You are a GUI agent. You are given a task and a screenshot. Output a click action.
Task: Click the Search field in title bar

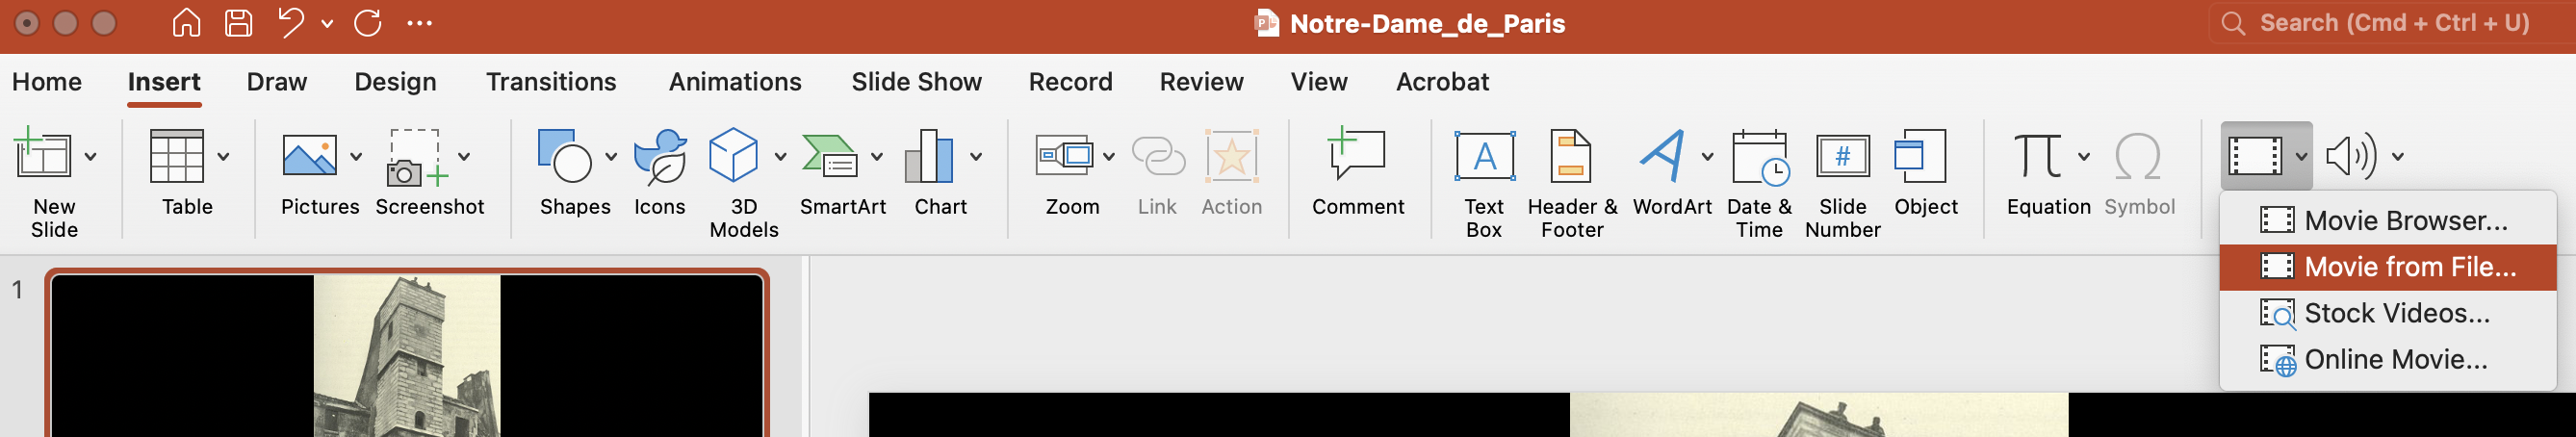[2384, 23]
